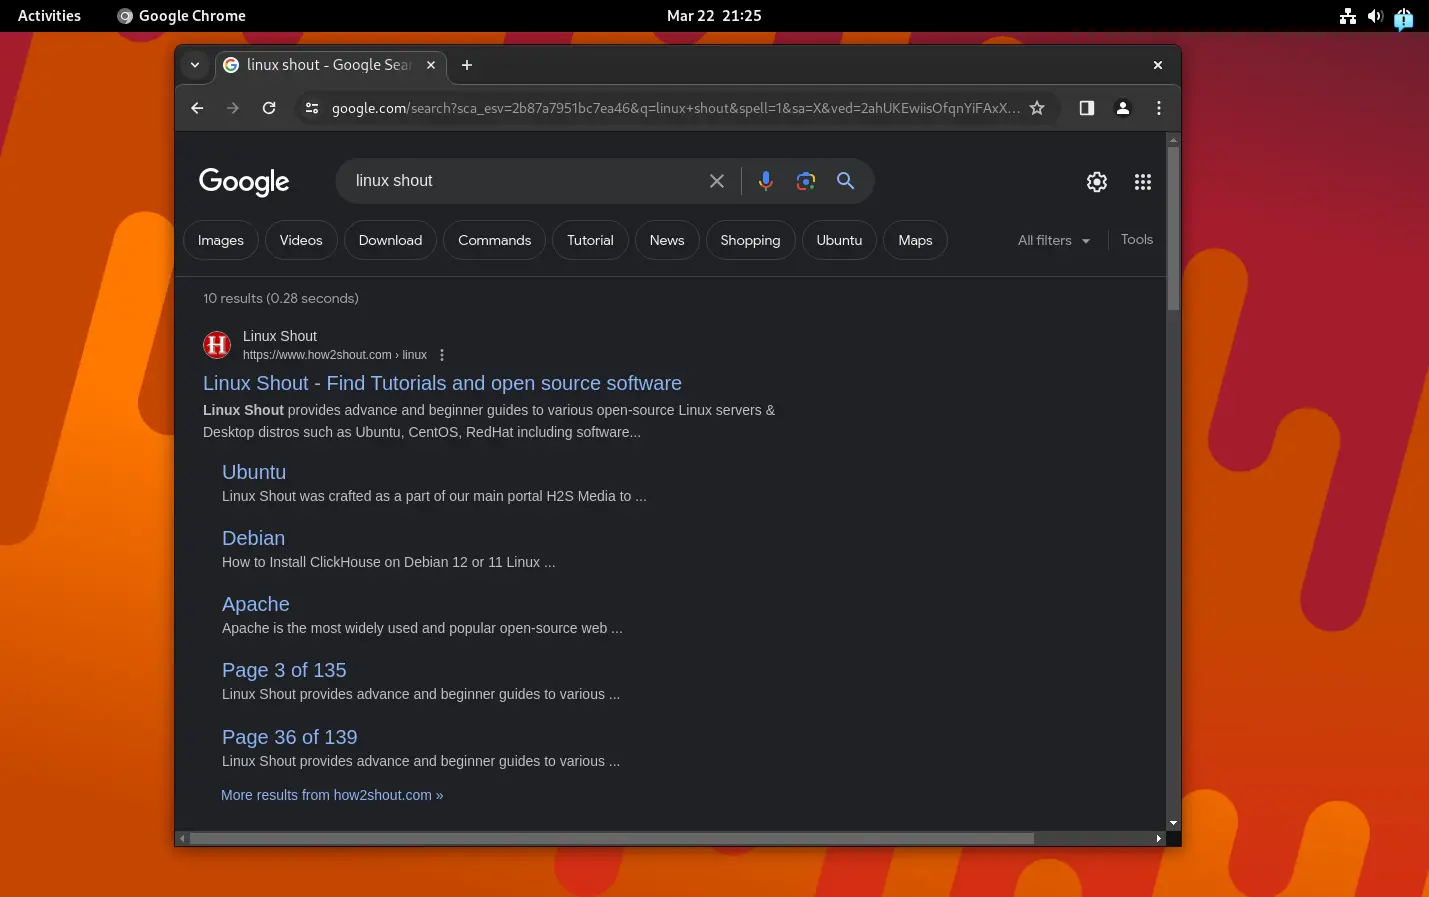The height and width of the screenshot is (897, 1429).
Task: Clear the search query with X
Action: [x=717, y=181]
